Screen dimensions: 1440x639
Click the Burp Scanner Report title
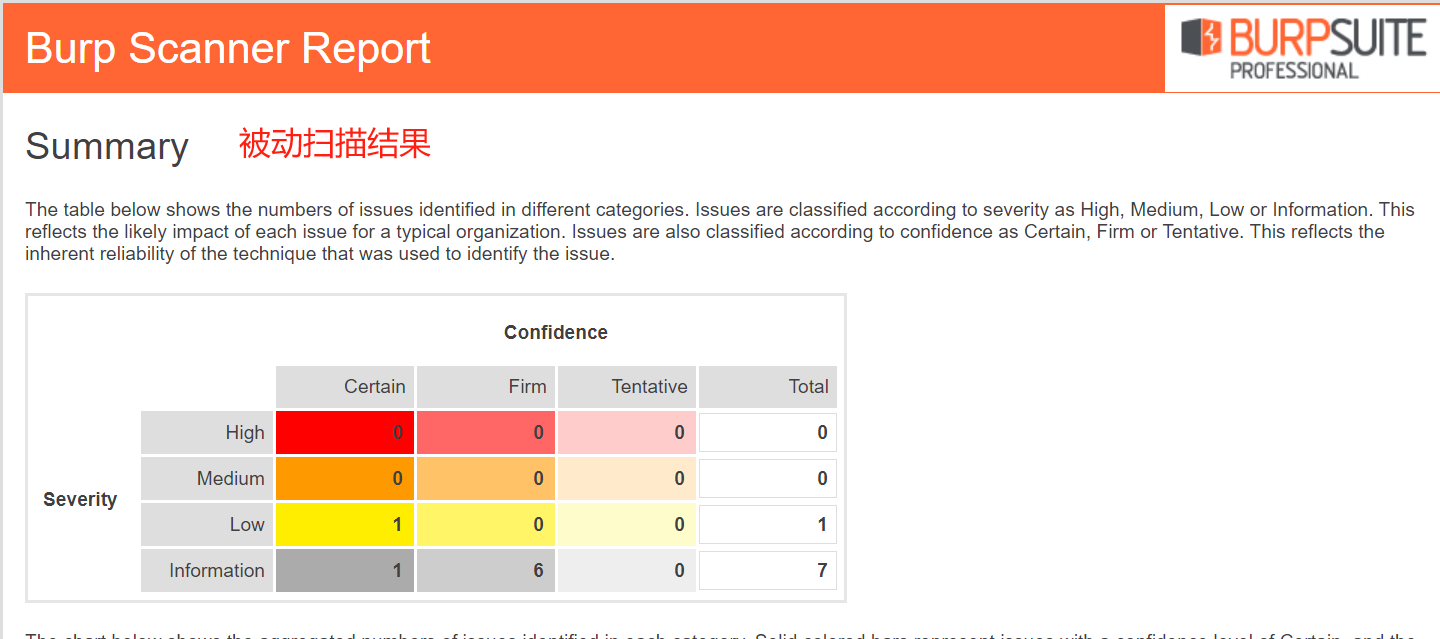pyautogui.click(x=228, y=48)
